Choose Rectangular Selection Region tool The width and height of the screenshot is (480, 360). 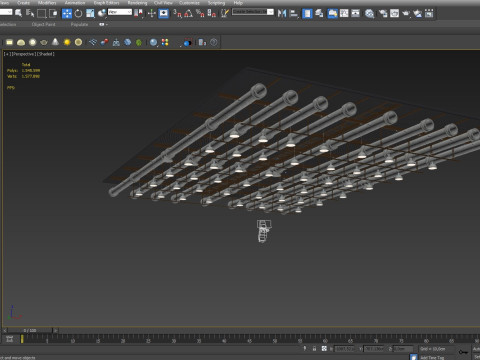[42, 13]
